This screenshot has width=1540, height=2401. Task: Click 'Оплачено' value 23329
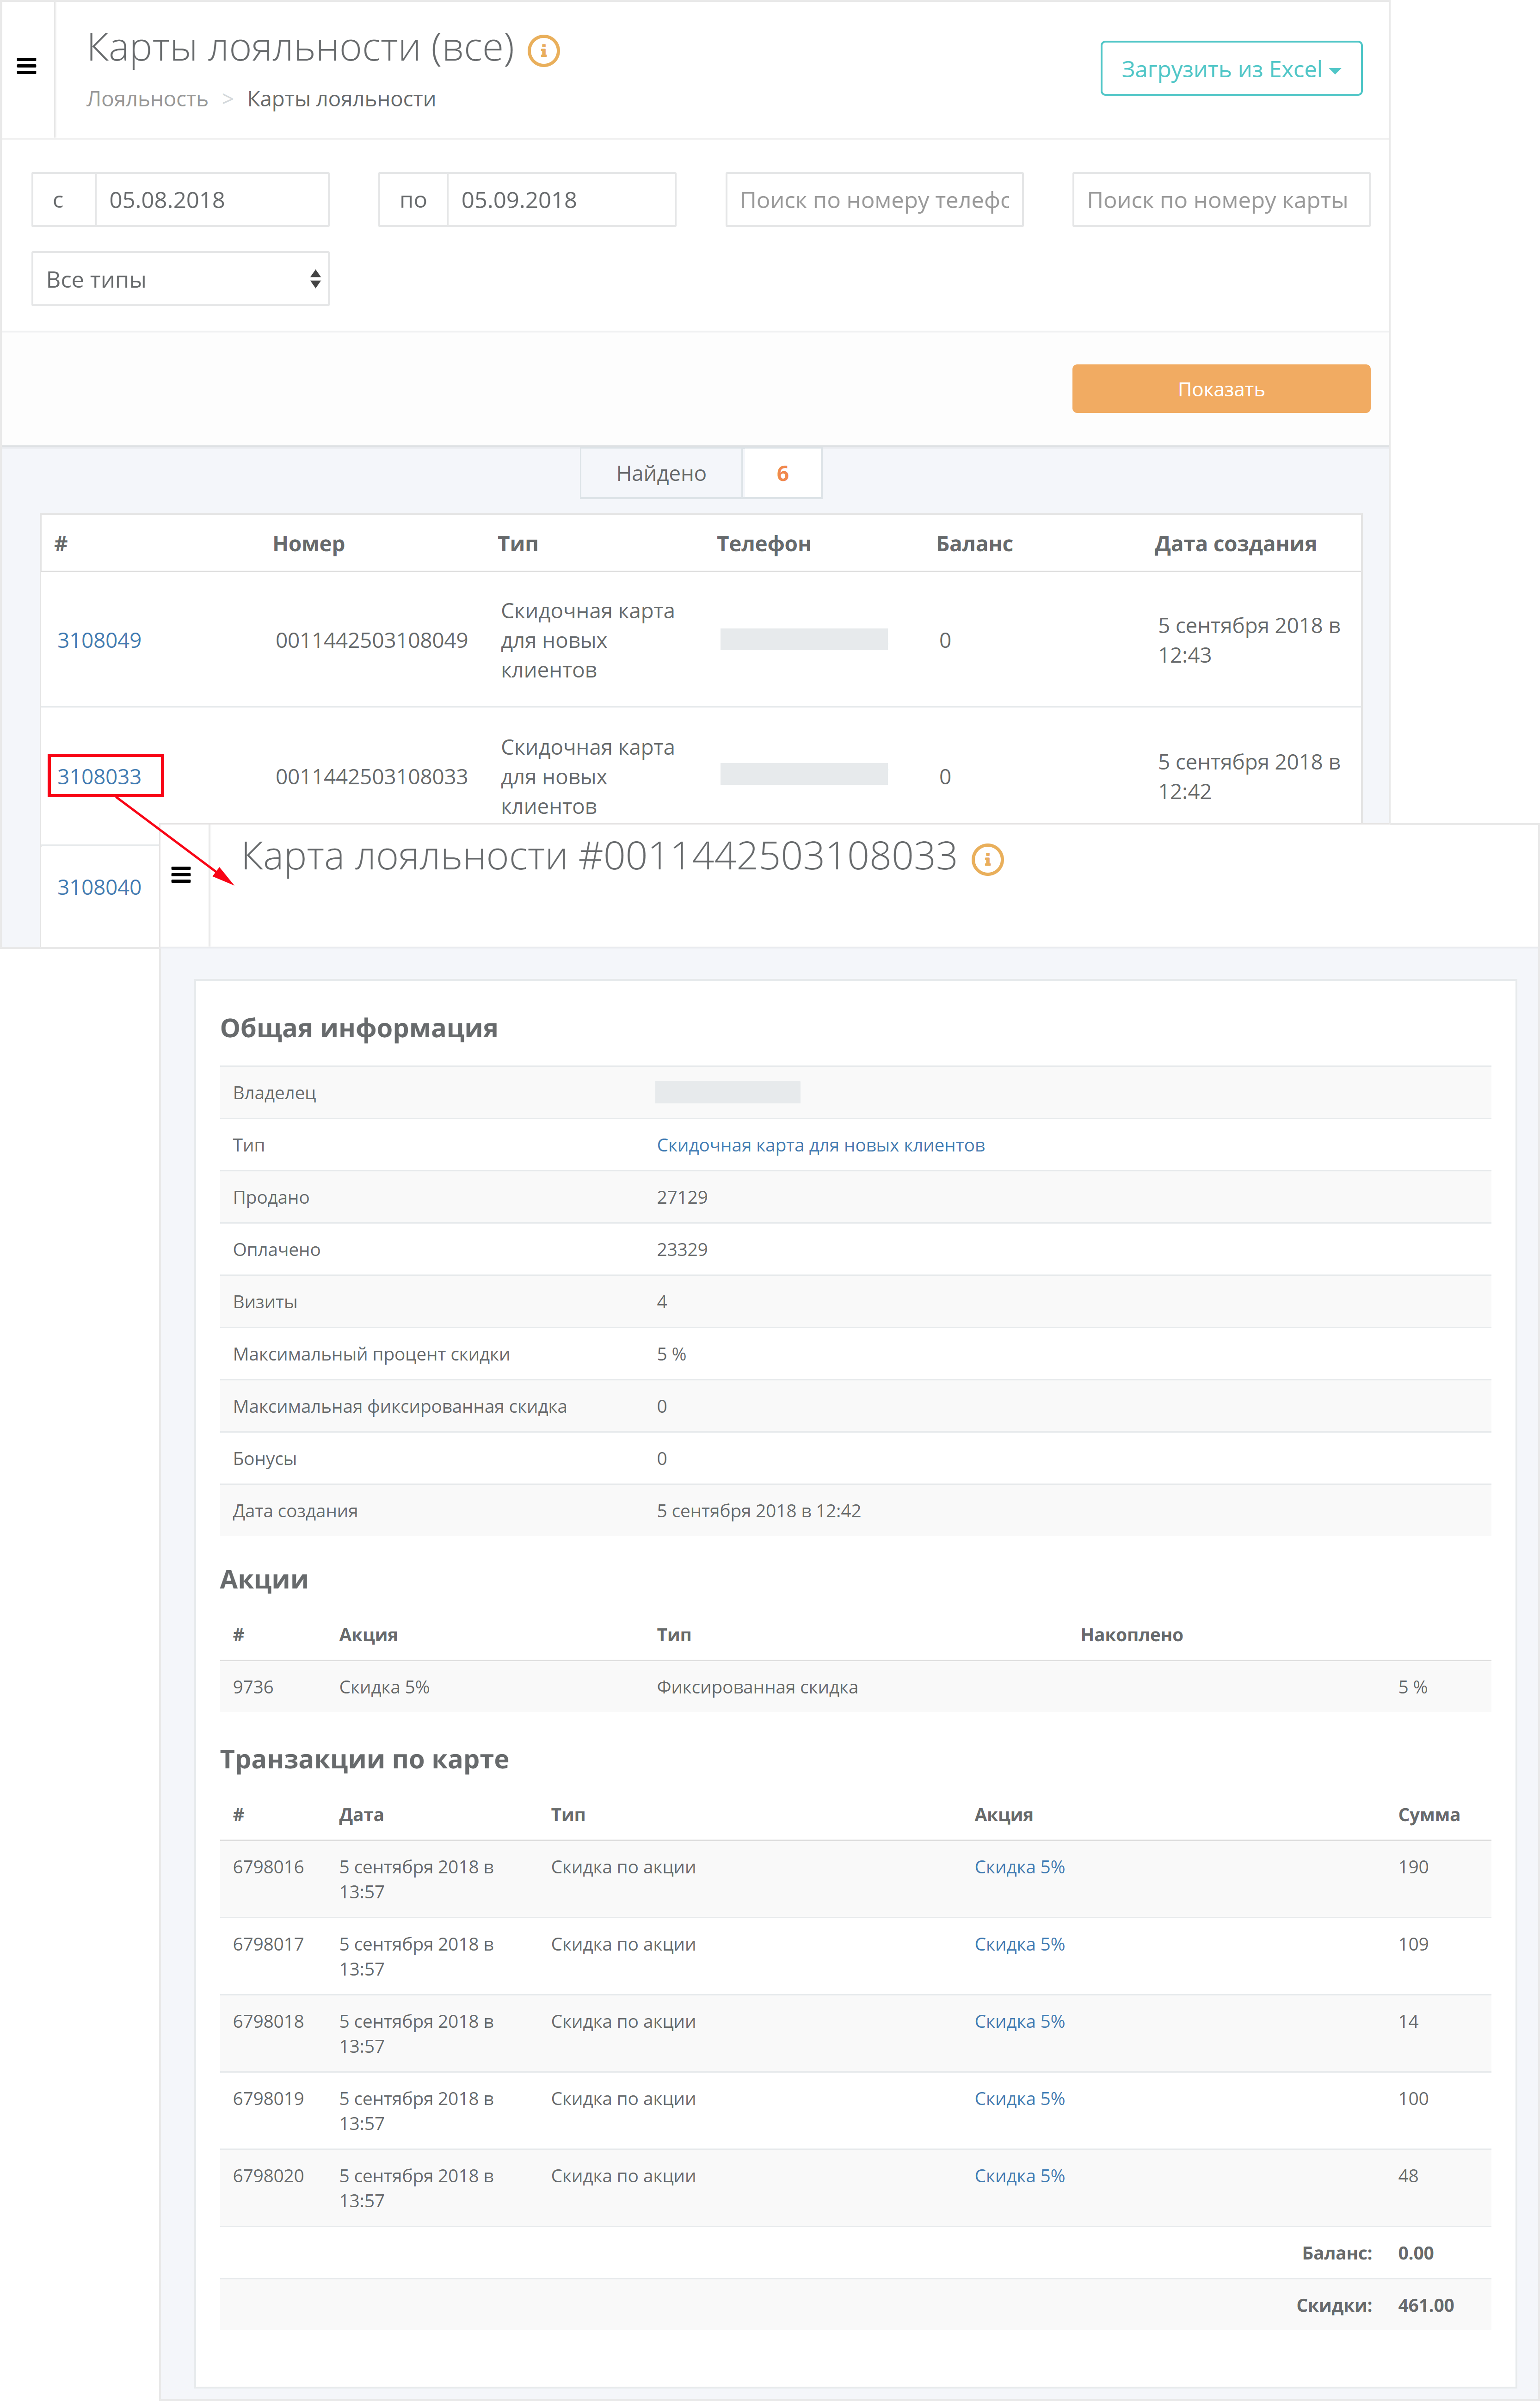click(x=682, y=1249)
